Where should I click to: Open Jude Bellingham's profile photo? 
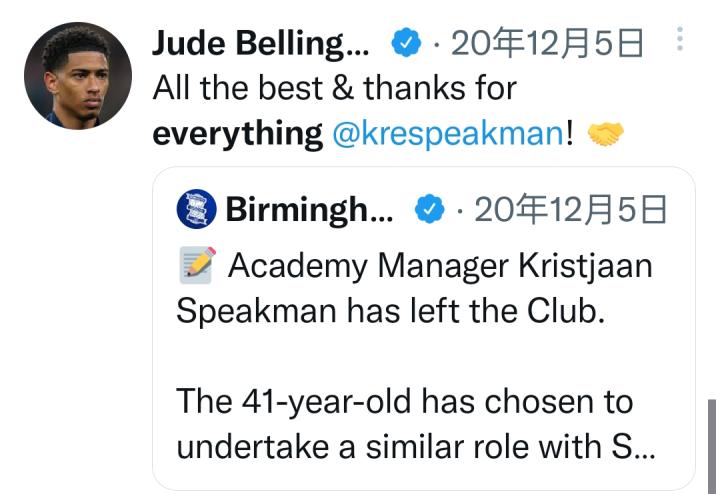click(x=77, y=77)
